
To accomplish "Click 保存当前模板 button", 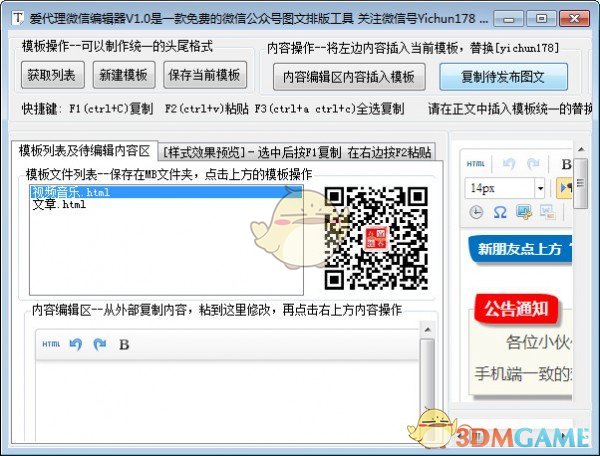I will 205,75.
